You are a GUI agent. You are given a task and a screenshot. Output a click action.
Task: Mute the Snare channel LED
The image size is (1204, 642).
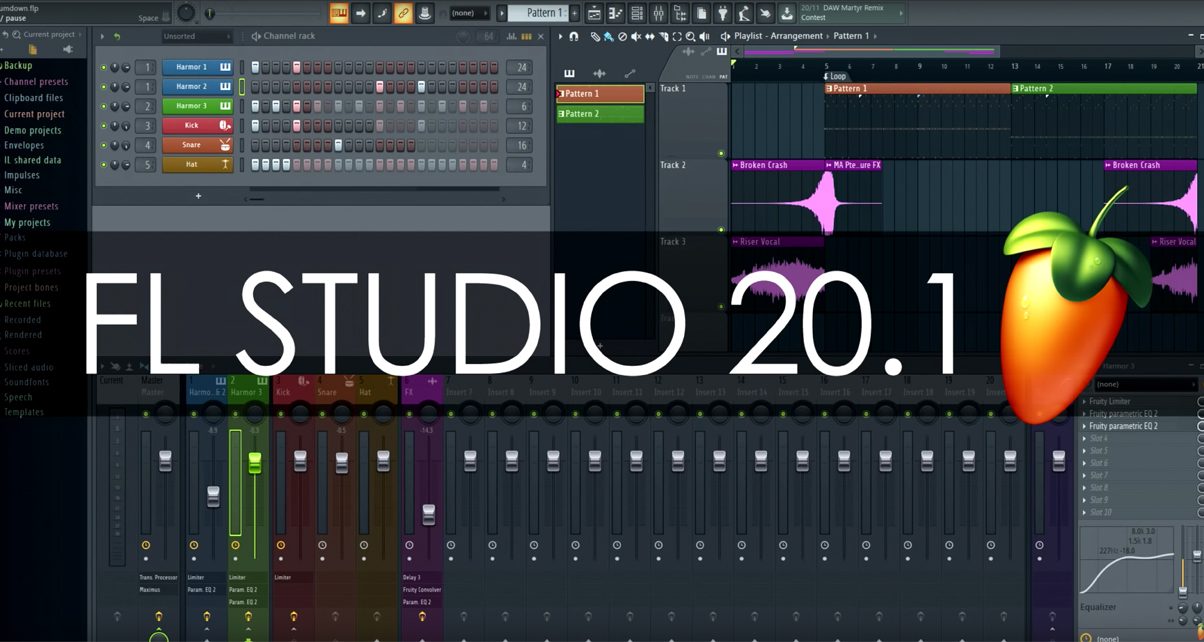point(103,145)
